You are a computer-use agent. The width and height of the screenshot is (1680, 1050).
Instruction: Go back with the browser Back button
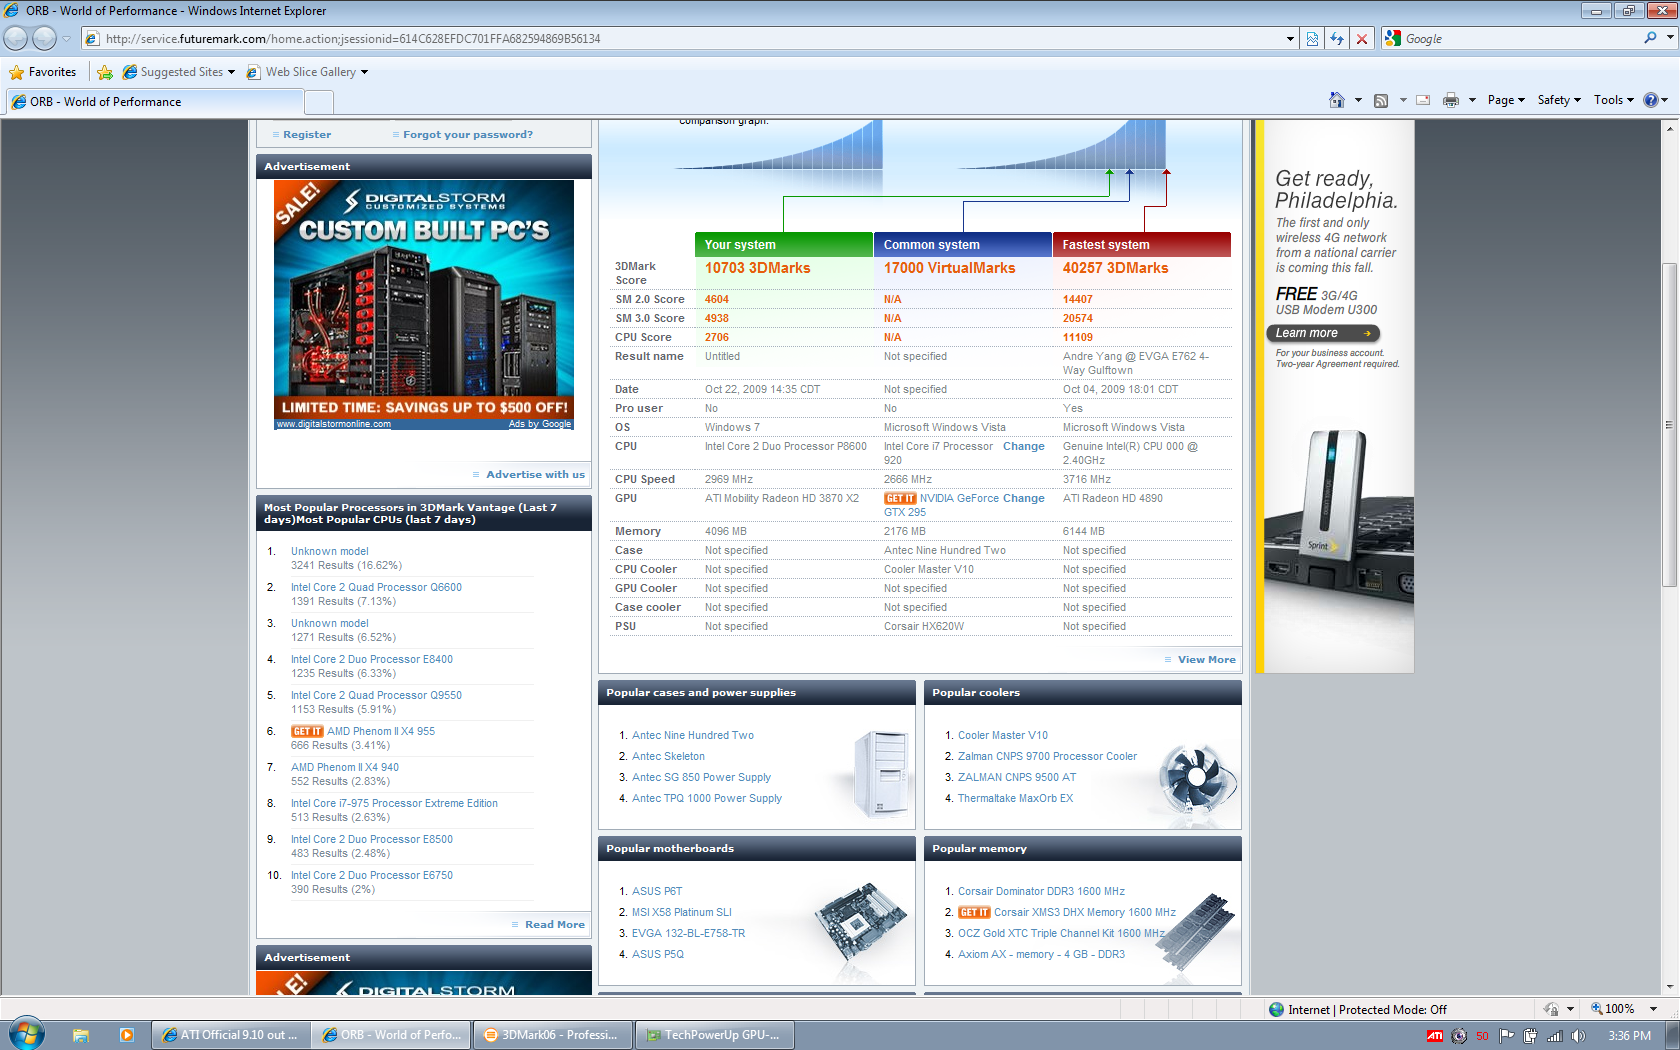16,38
